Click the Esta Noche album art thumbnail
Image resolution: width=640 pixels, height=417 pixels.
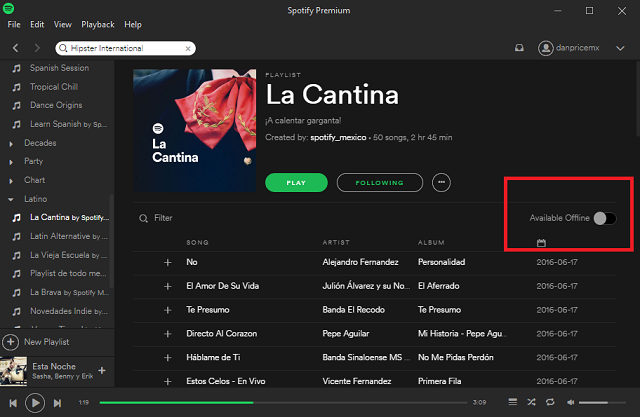(x=13, y=371)
